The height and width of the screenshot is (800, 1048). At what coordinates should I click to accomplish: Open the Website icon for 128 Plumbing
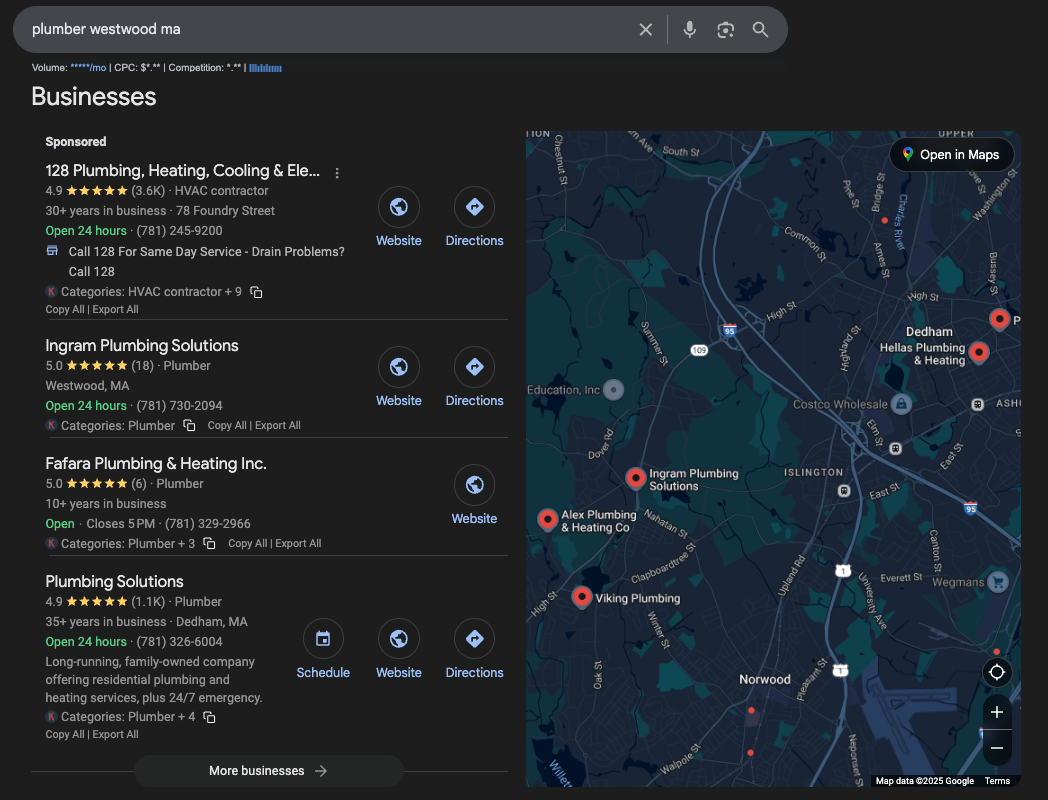(x=399, y=207)
